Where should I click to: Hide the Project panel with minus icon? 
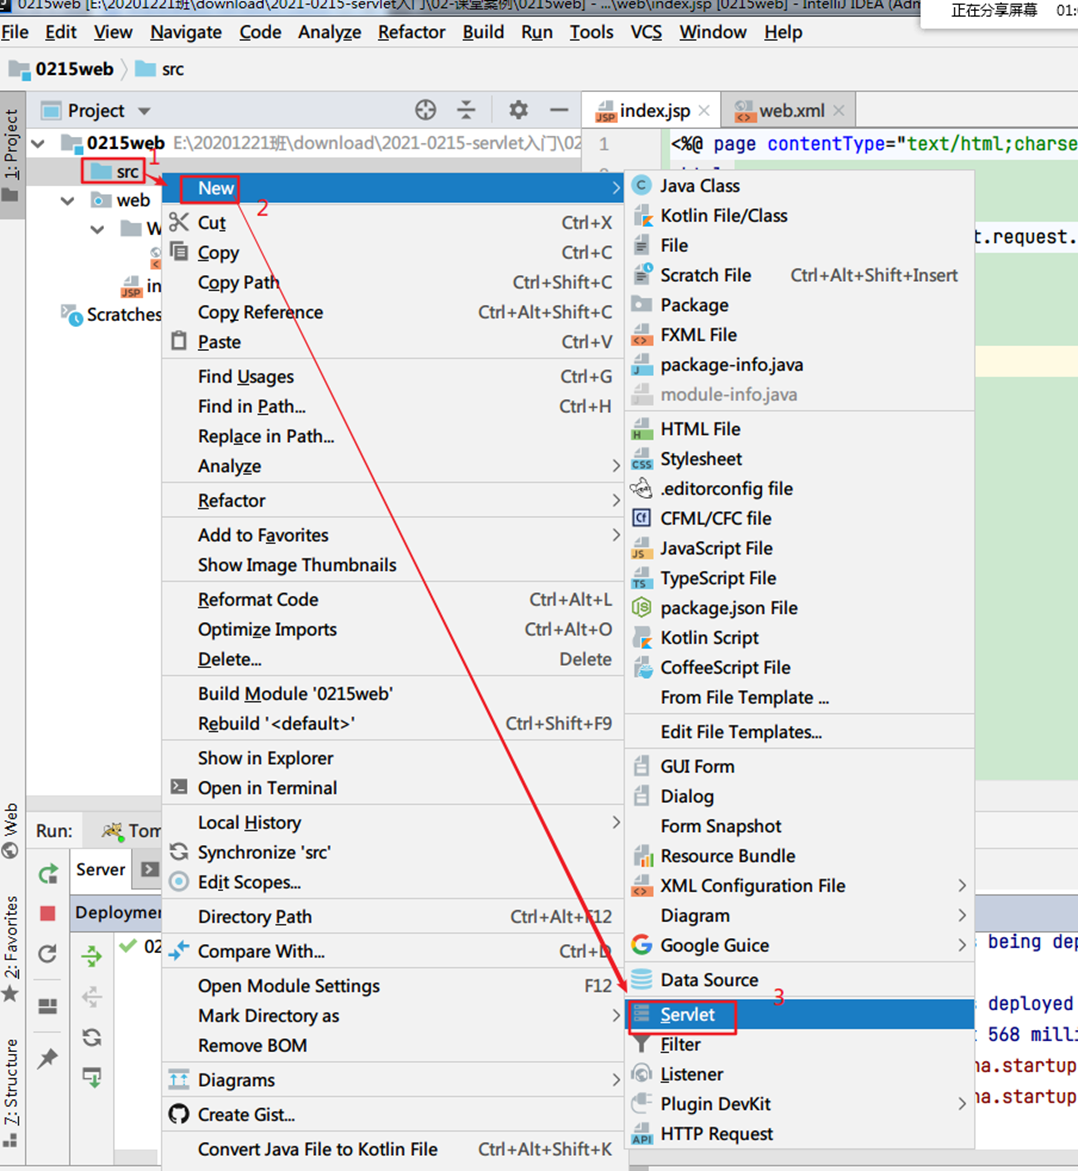pyautogui.click(x=559, y=111)
